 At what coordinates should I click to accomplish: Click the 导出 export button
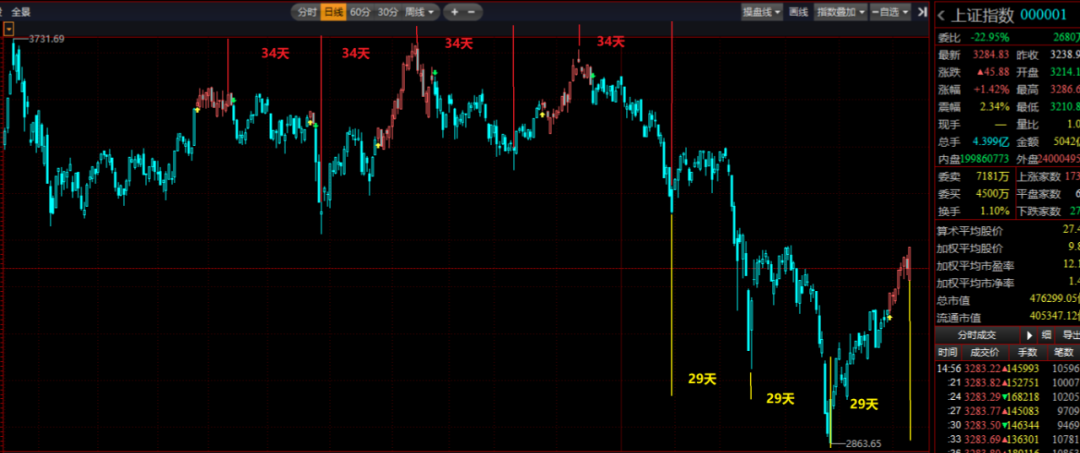(x=1069, y=335)
